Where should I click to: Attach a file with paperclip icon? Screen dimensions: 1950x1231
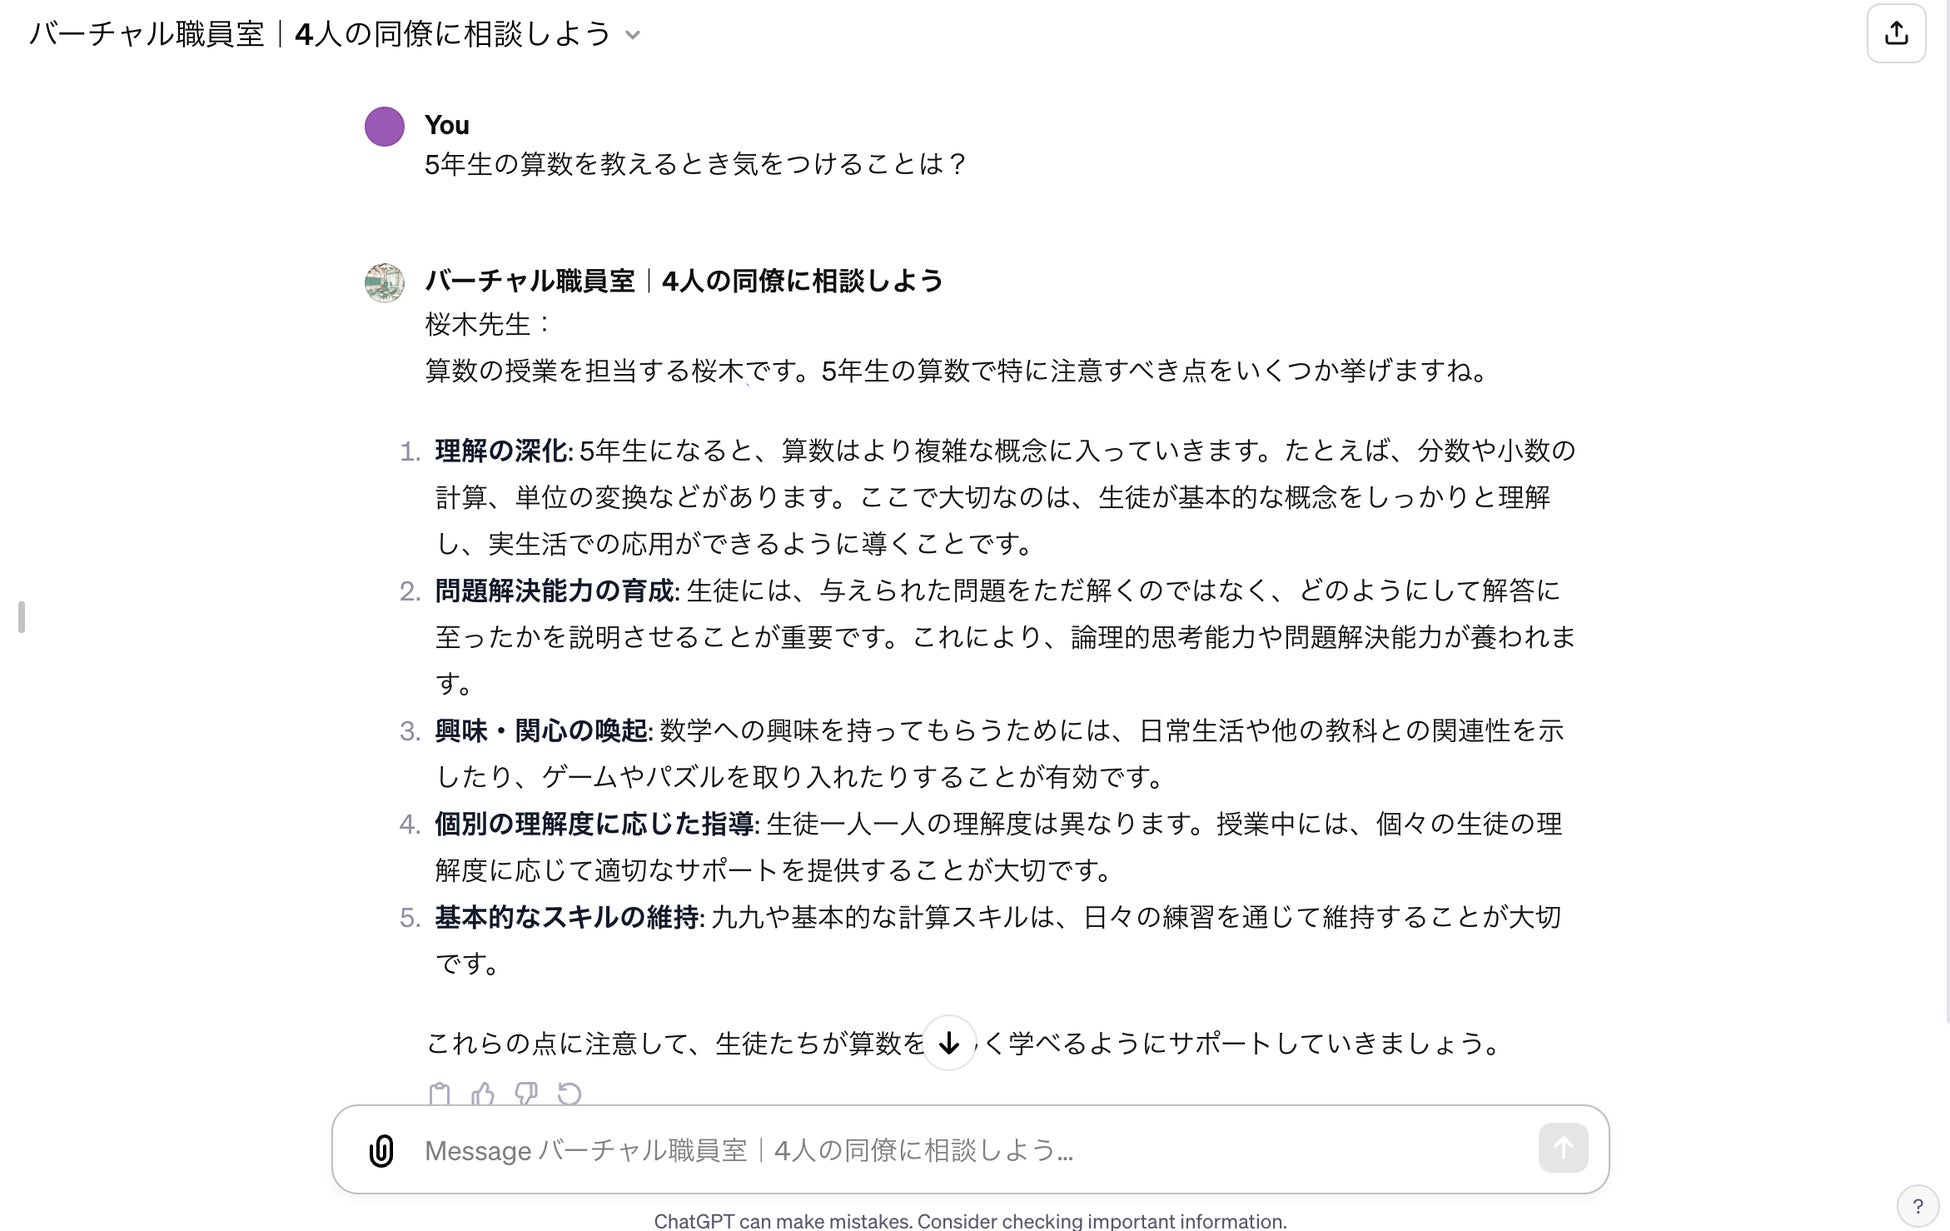(x=381, y=1150)
